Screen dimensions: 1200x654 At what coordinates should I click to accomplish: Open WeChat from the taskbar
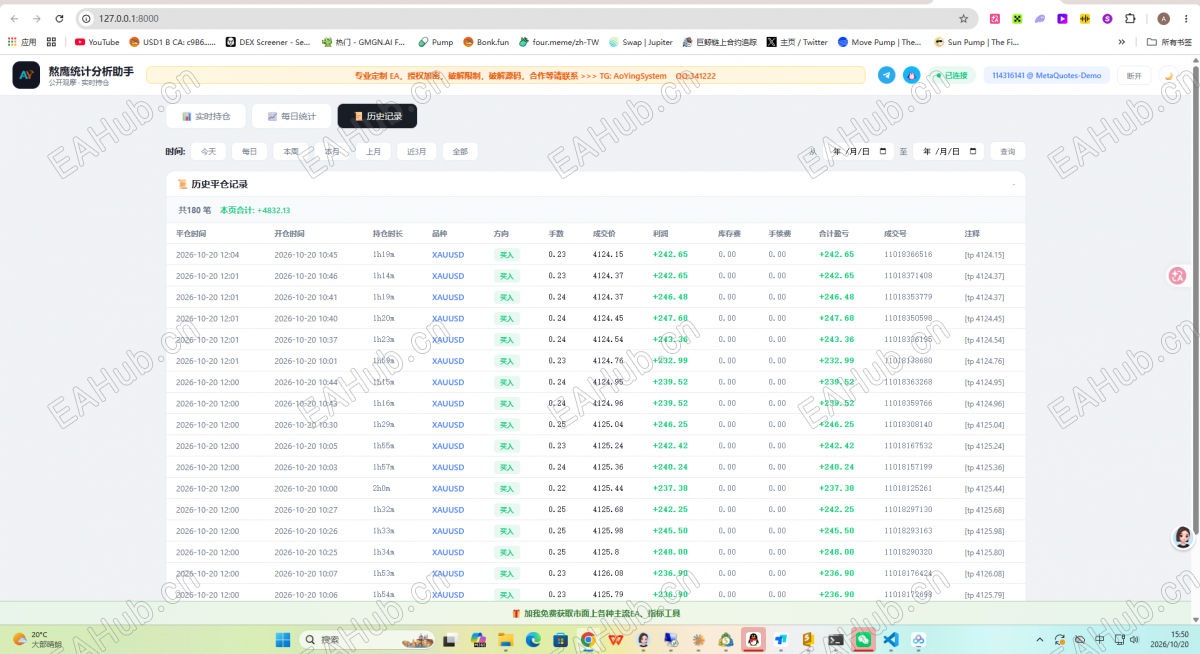pyautogui.click(x=863, y=639)
